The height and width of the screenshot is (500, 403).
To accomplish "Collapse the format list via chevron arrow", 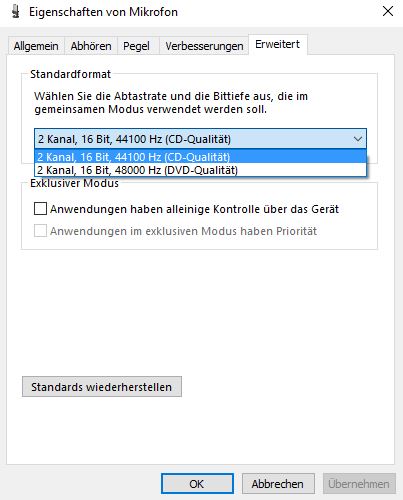I will point(358,139).
